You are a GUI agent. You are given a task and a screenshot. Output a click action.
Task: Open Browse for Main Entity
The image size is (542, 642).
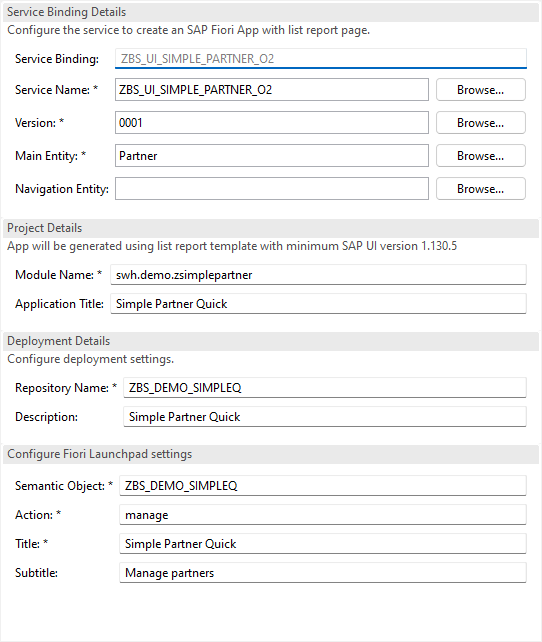(x=481, y=156)
